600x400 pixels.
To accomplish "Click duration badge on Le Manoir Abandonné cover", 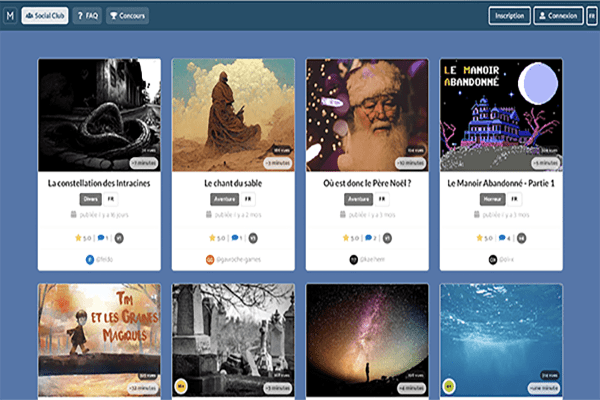I will coord(546,163).
